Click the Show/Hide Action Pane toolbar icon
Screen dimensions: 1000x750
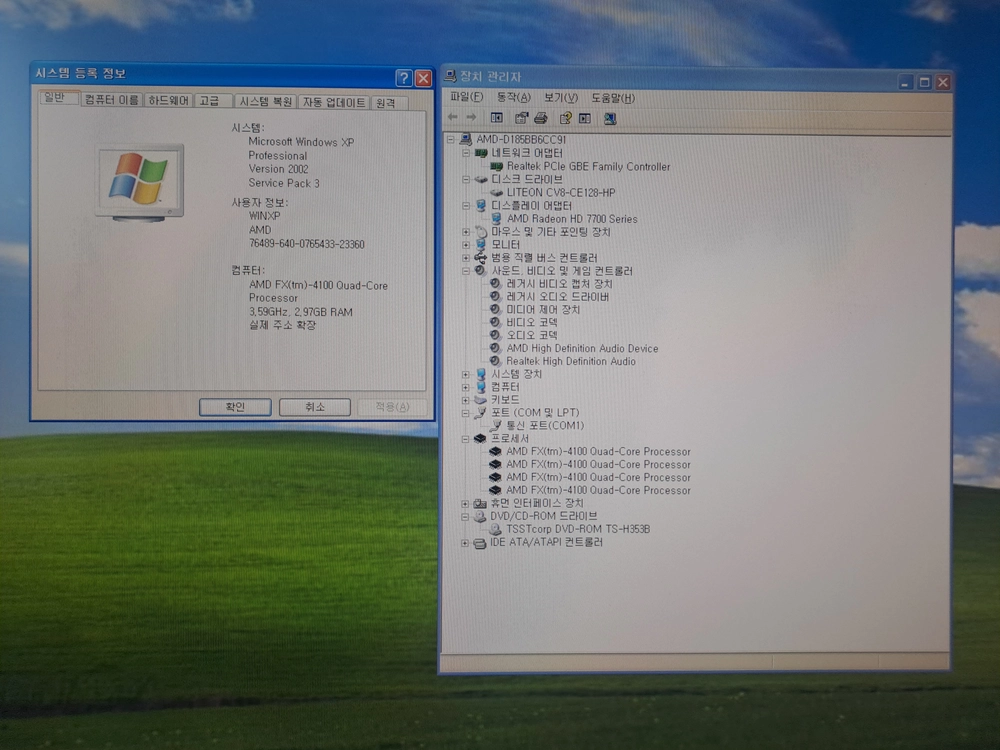coord(584,119)
